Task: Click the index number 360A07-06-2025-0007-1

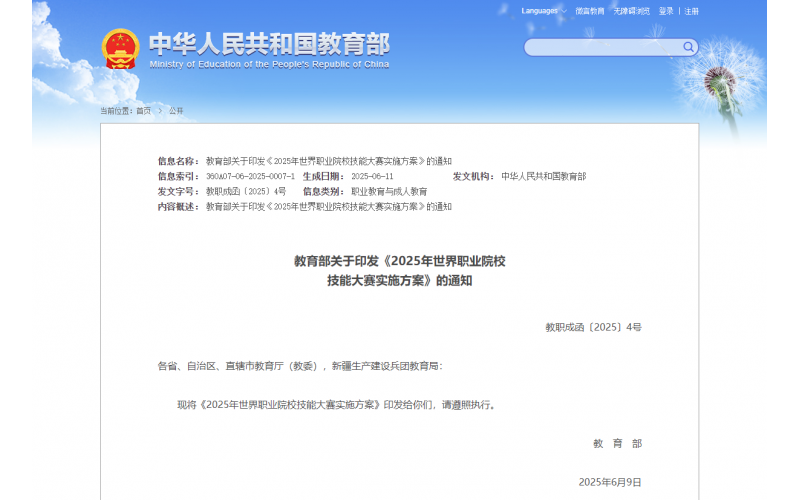Action: [x=250, y=176]
